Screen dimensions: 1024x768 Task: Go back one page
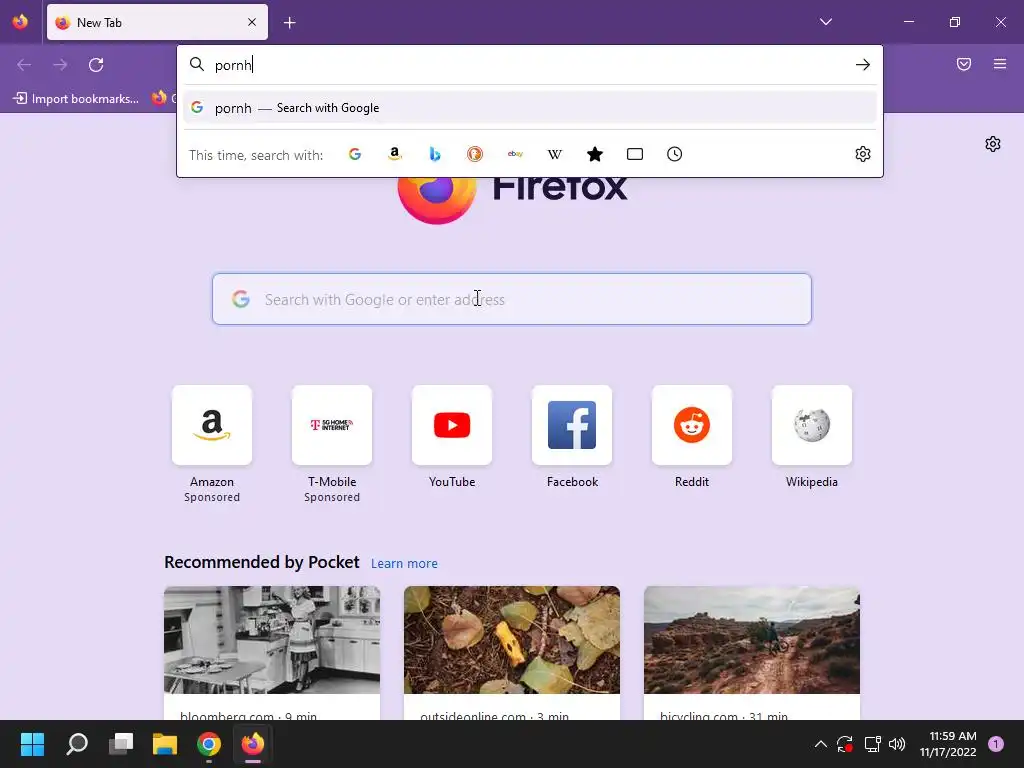[24, 65]
